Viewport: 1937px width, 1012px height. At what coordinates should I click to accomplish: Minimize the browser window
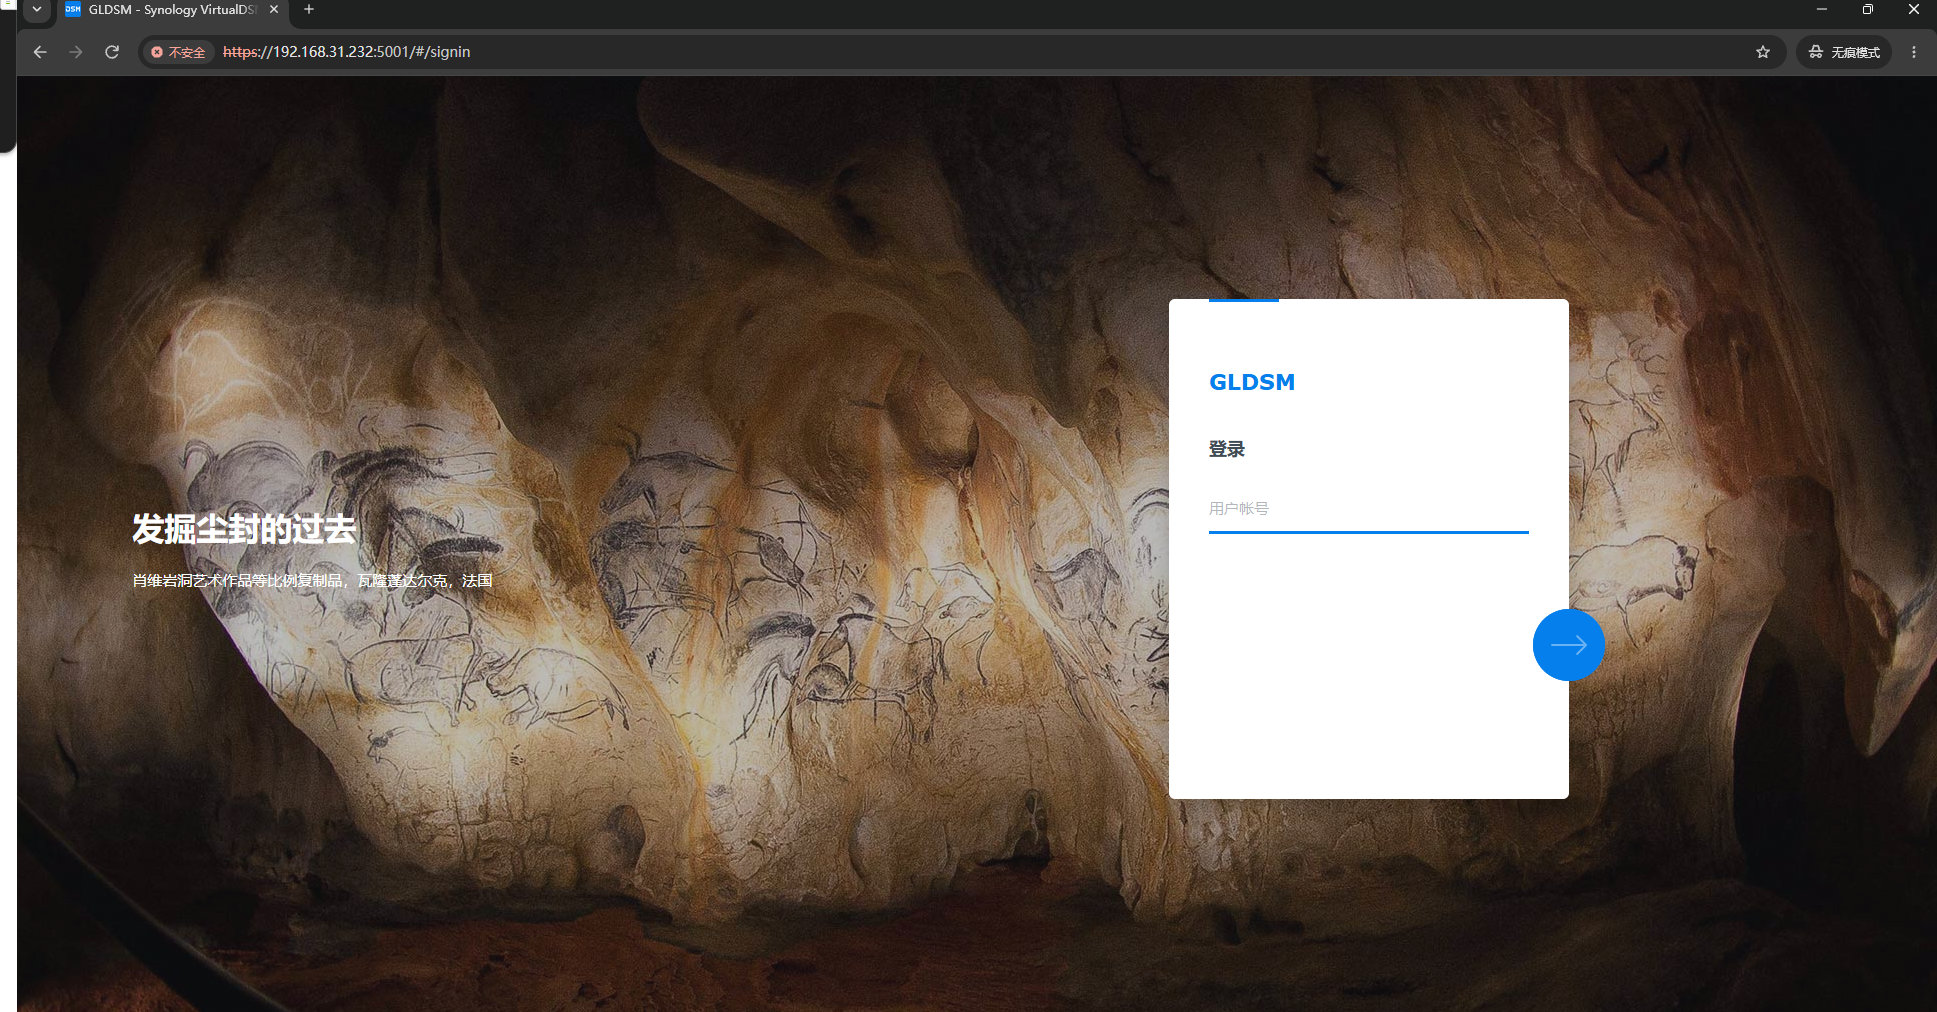[x=1822, y=10]
